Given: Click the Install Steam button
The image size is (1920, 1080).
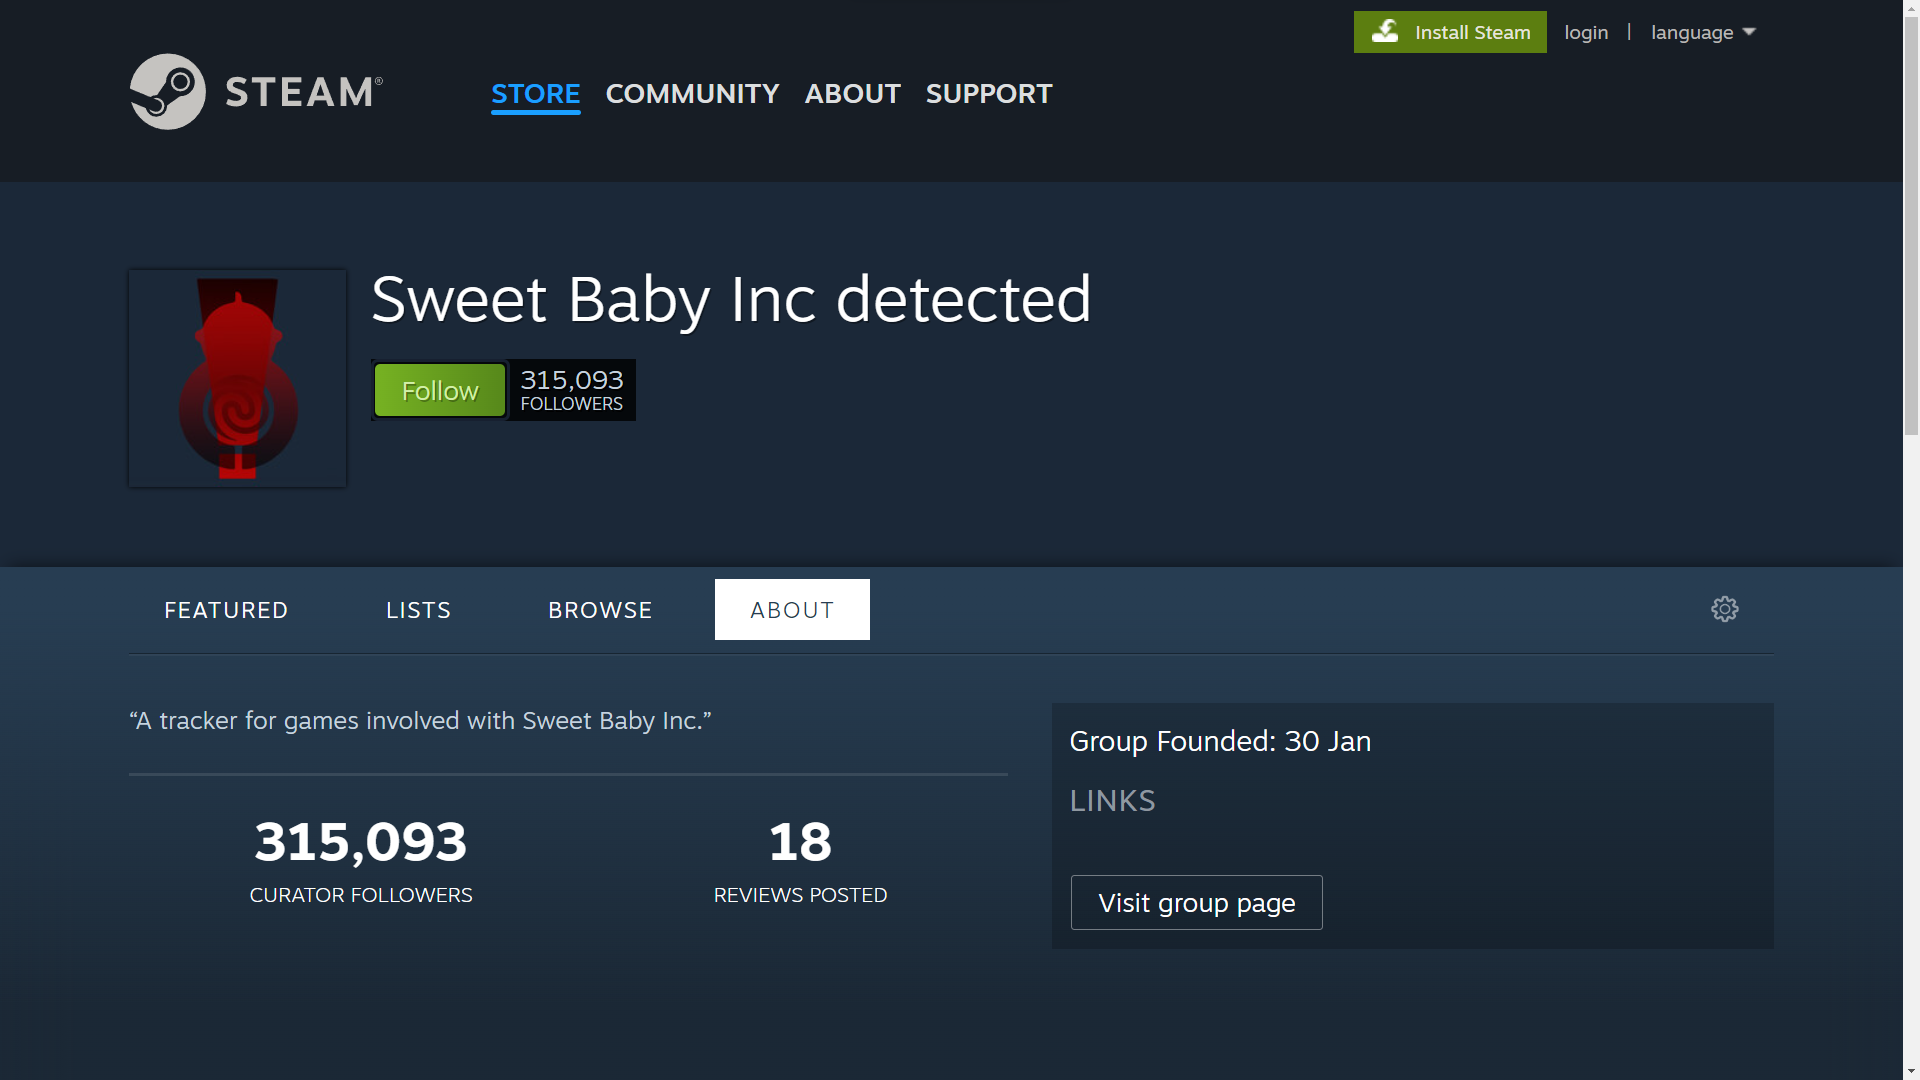Looking at the screenshot, I should coord(1450,32).
